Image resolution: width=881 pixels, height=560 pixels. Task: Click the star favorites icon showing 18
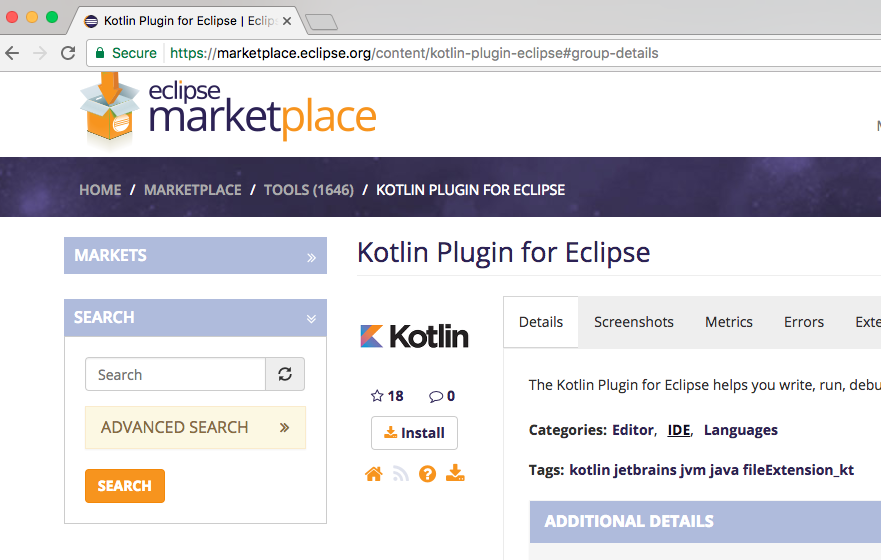coord(377,396)
